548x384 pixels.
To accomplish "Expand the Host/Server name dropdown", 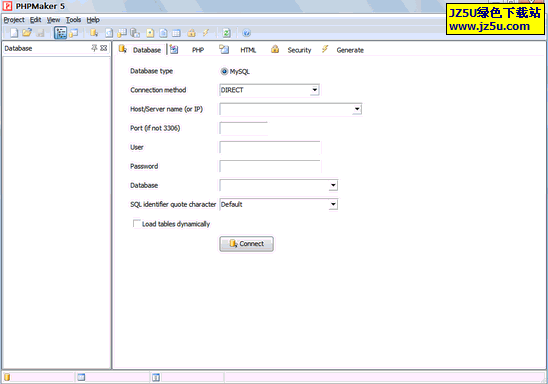I will click(356, 109).
